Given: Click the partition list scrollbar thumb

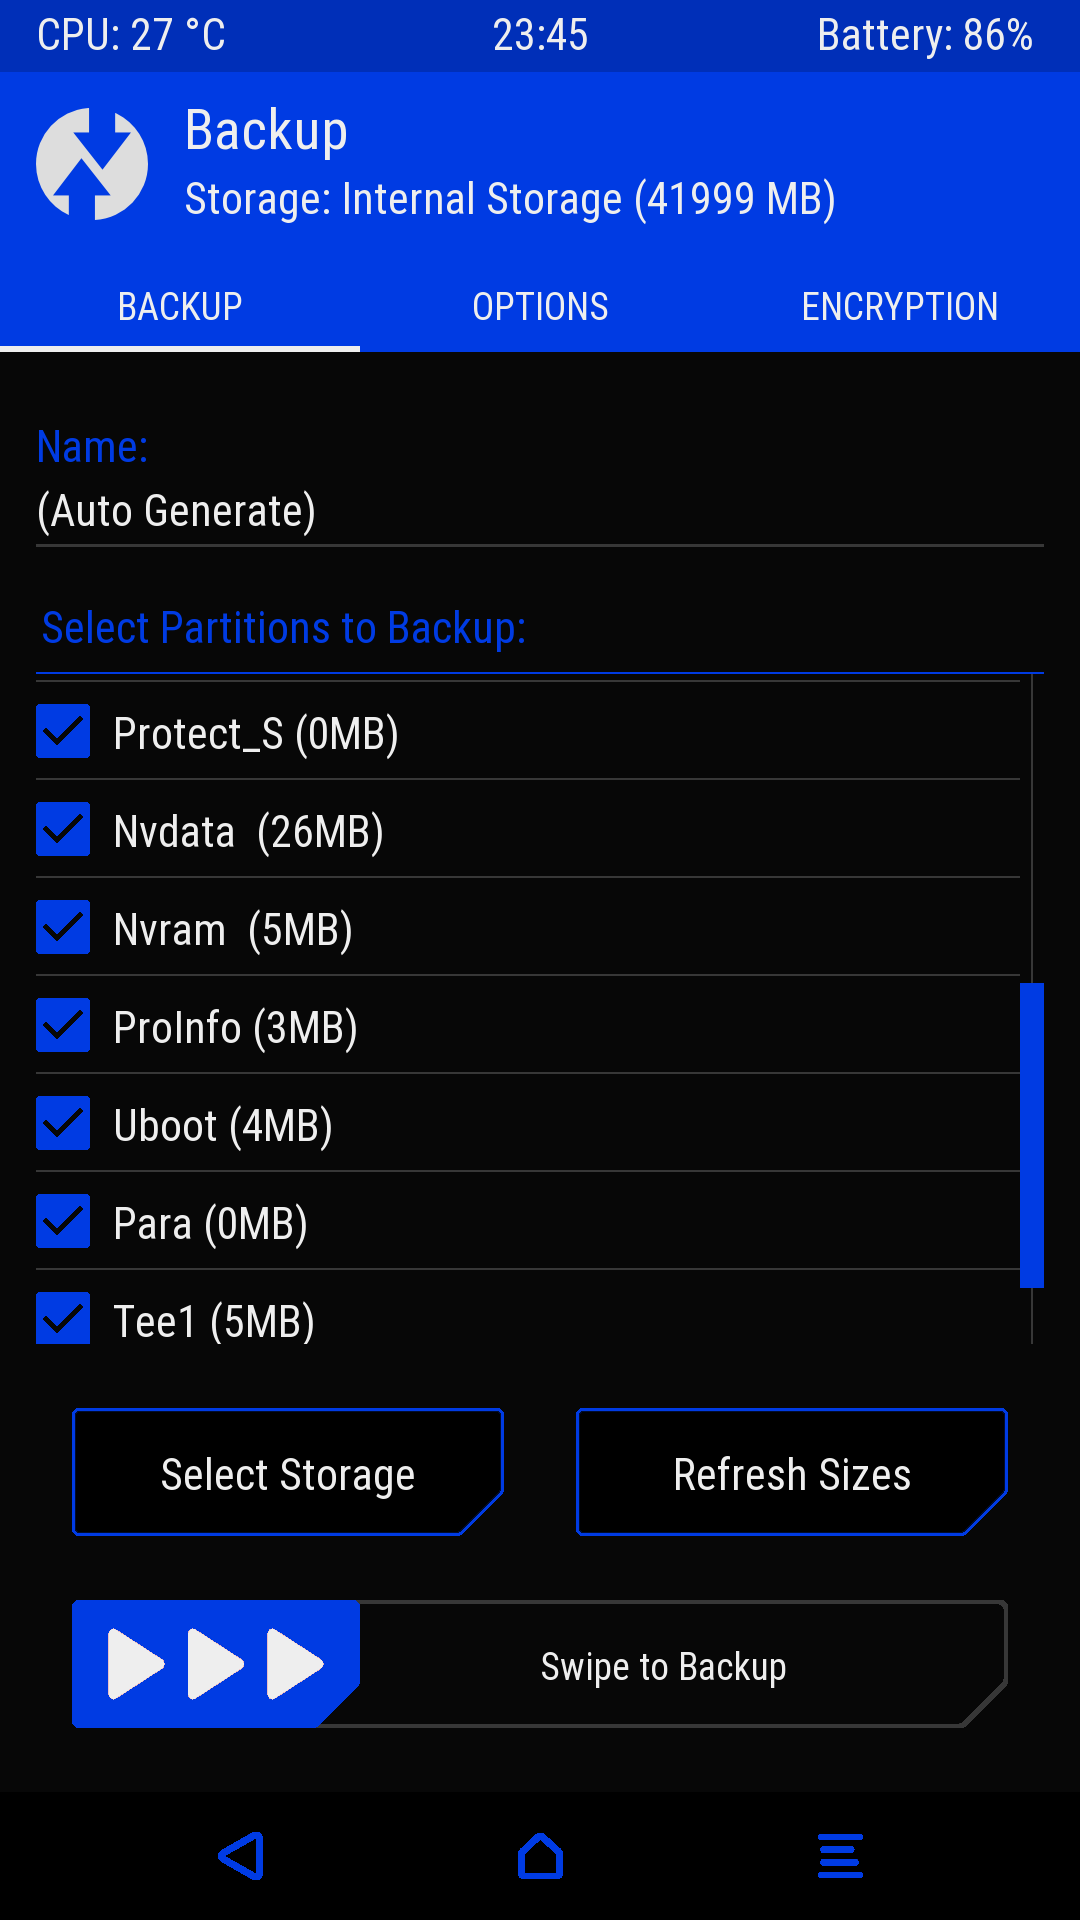Looking at the screenshot, I should [1032, 1135].
